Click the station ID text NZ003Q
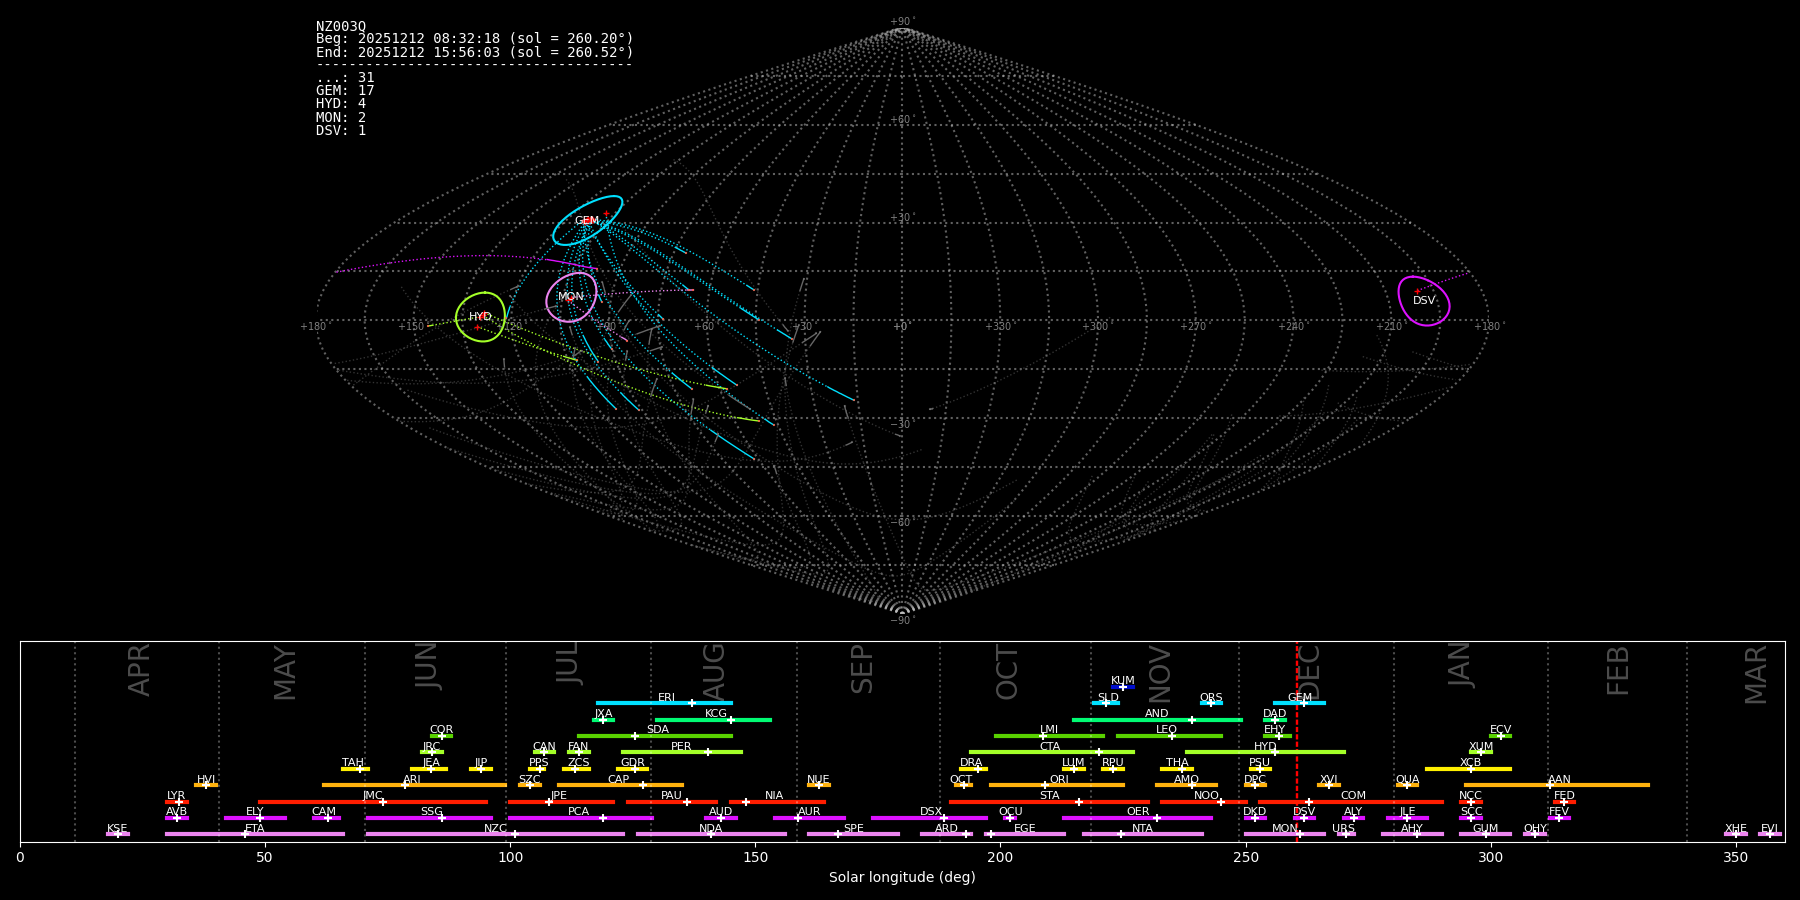The width and height of the screenshot is (1800, 900). point(341,26)
